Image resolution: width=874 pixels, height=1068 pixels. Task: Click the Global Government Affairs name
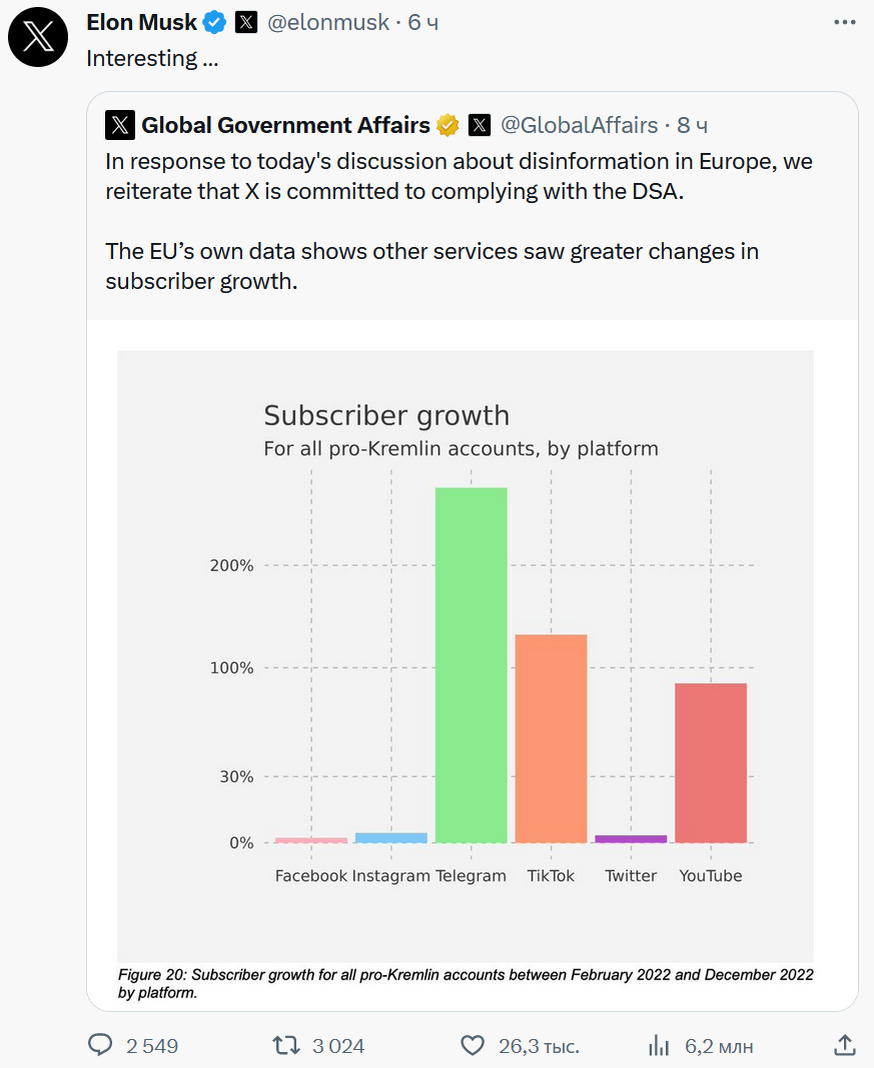285,125
